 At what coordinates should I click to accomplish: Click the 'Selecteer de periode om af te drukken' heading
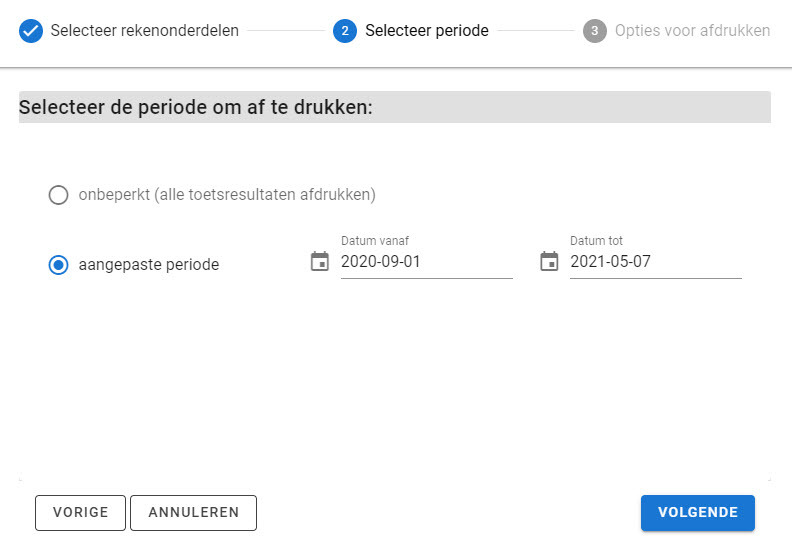196,107
